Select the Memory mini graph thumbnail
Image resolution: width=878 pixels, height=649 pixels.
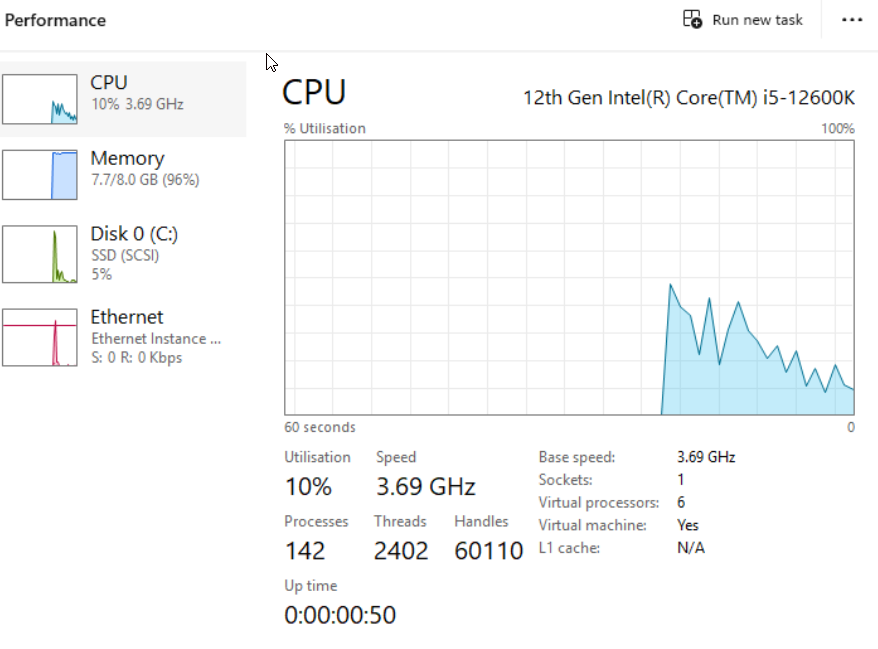[x=40, y=174]
